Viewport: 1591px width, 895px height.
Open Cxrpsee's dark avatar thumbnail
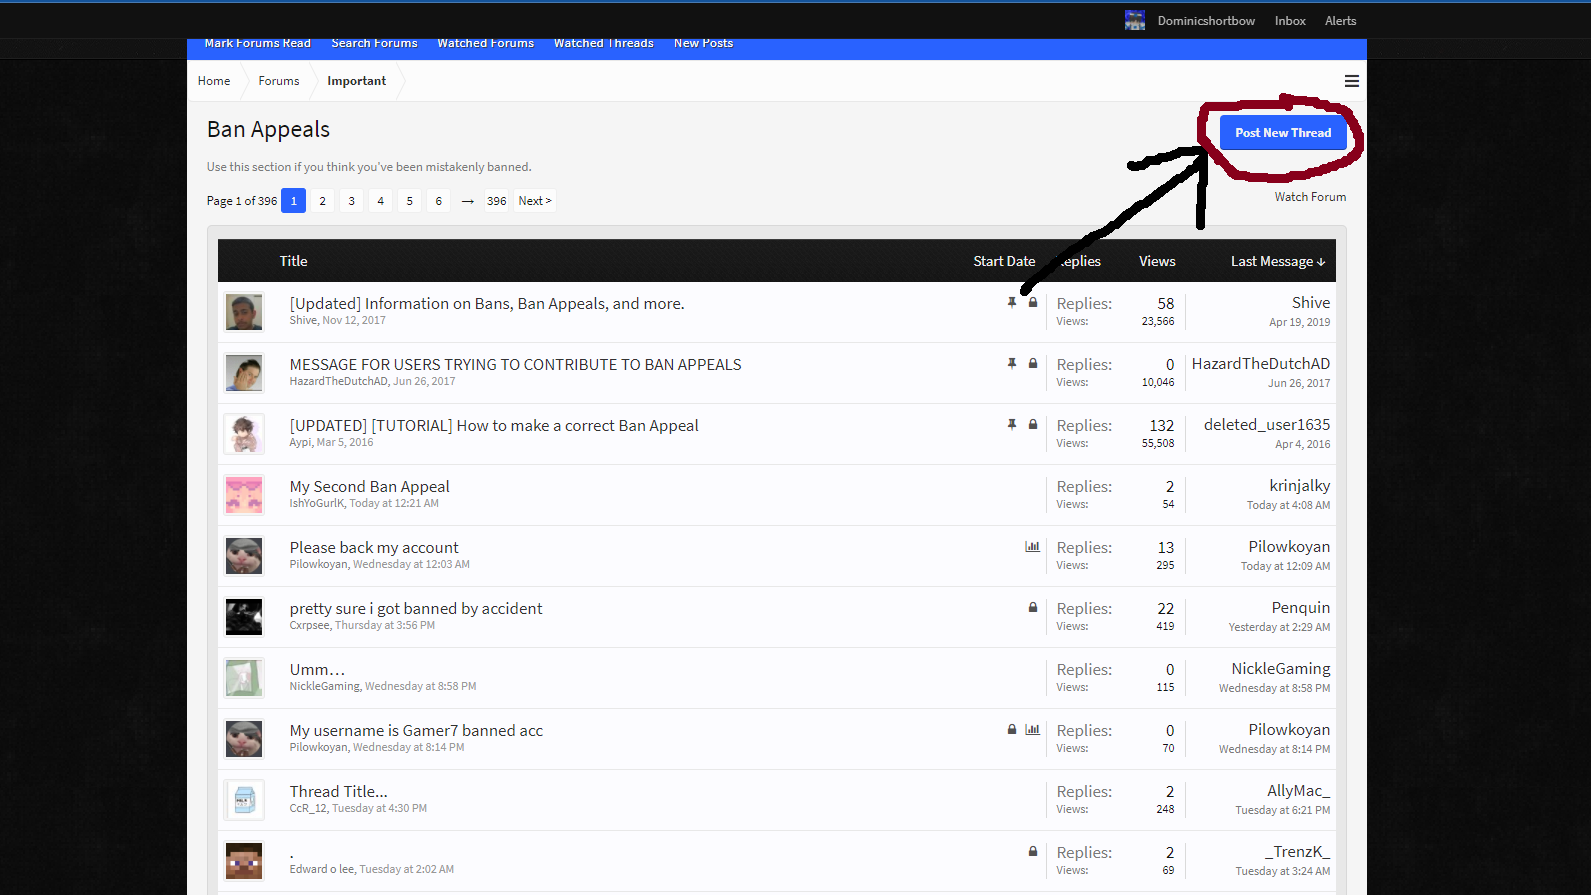tap(244, 617)
